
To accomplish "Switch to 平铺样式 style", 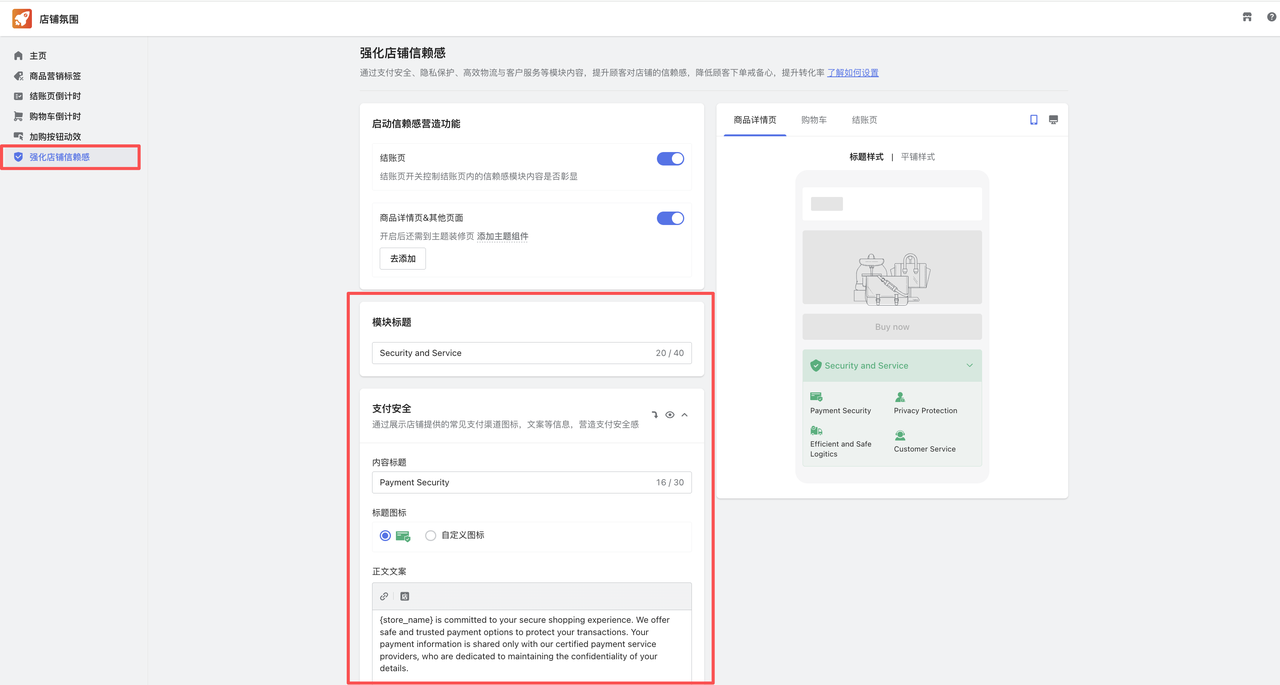I will click(917, 157).
